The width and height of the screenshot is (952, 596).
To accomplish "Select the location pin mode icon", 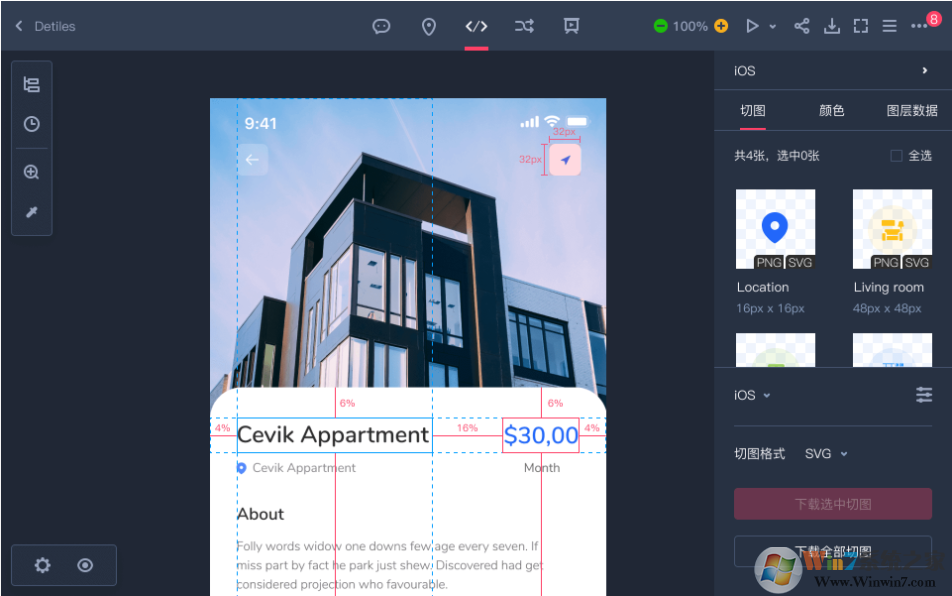I will pos(428,26).
